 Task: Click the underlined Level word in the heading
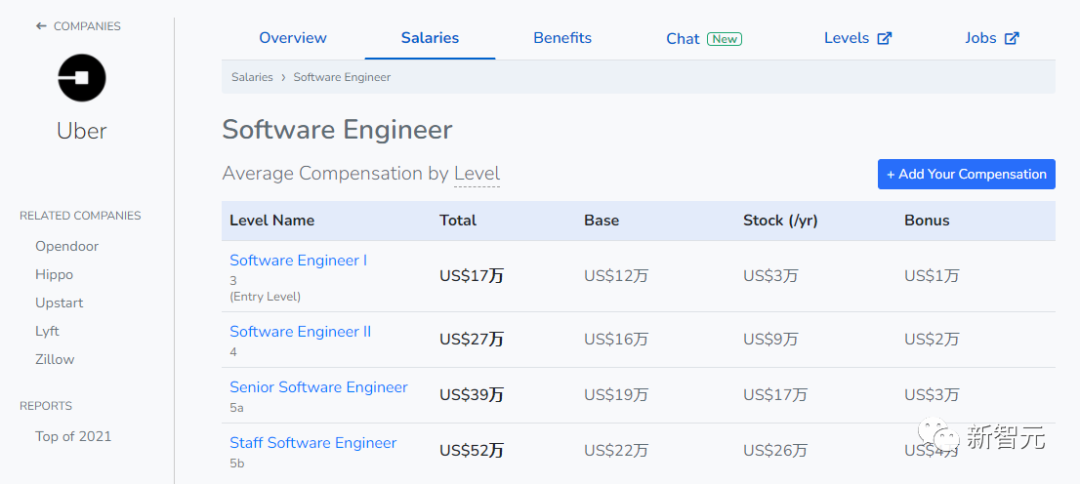coord(477,174)
